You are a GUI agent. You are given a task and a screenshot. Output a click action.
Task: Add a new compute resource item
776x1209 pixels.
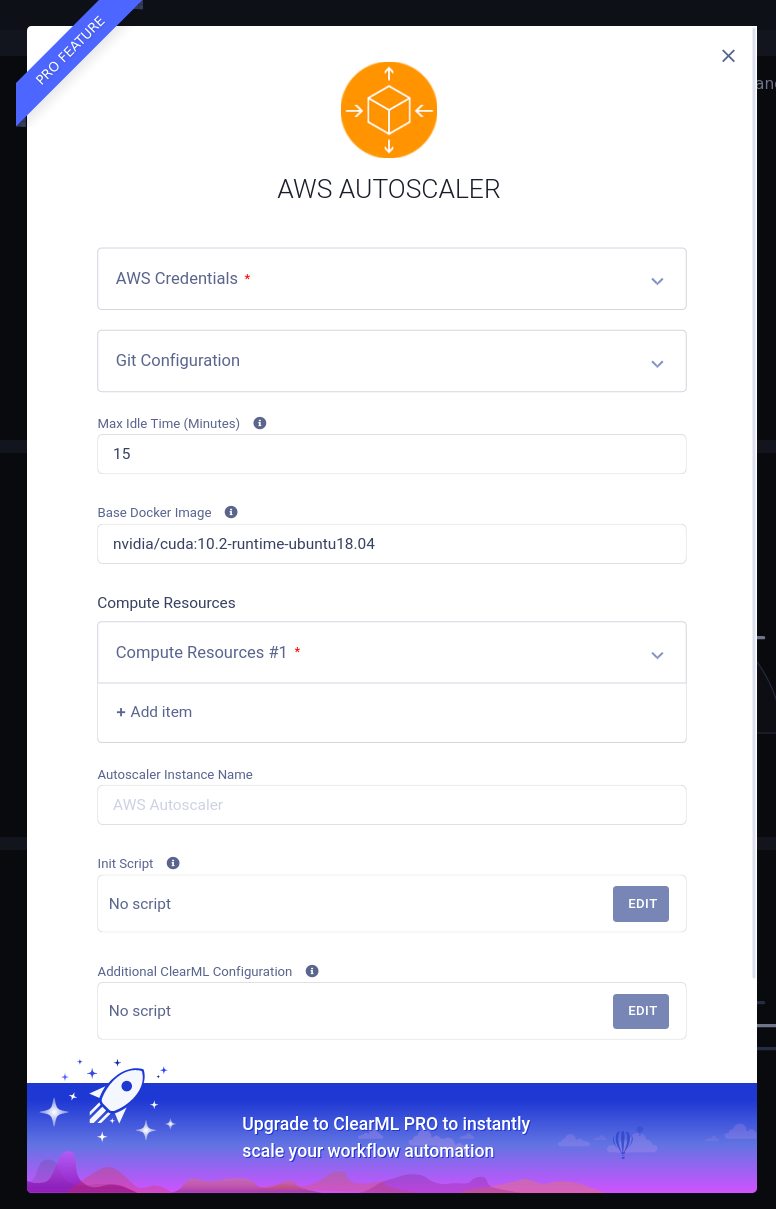click(x=154, y=712)
